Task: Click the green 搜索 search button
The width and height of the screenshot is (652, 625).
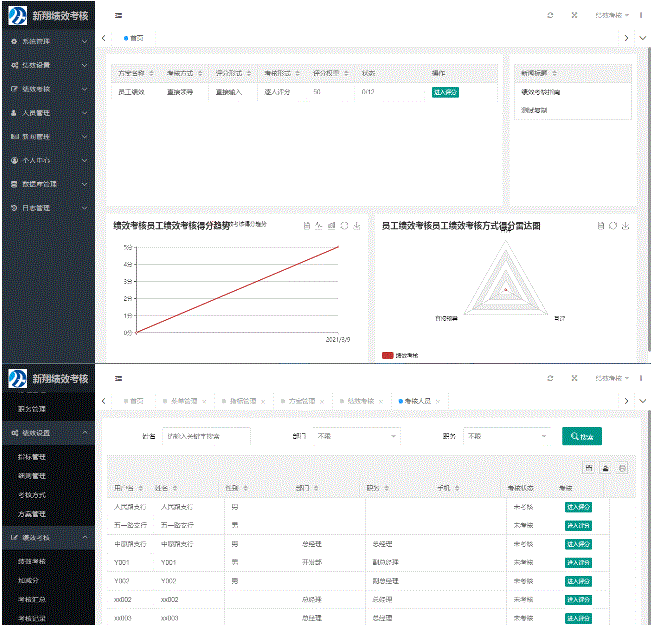Action: (x=582, y=436)
